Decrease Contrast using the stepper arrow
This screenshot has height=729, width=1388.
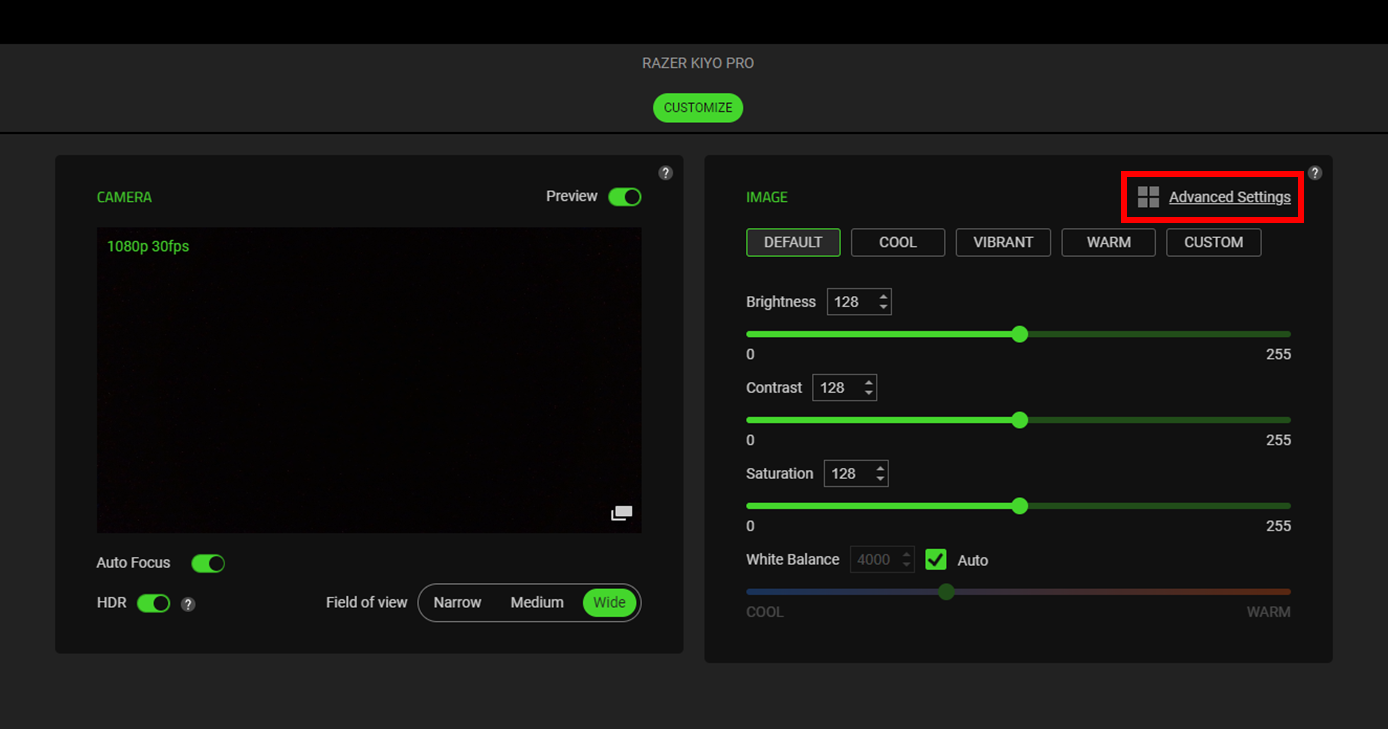(x=867, y=392)
